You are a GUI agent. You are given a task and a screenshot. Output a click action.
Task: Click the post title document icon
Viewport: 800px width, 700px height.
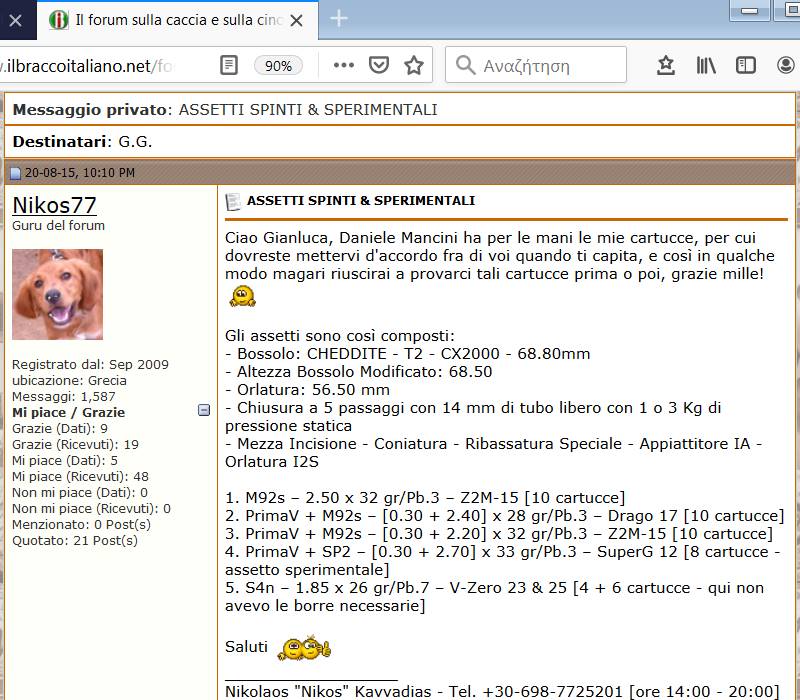pyautogui.click(x=233, y=202)
